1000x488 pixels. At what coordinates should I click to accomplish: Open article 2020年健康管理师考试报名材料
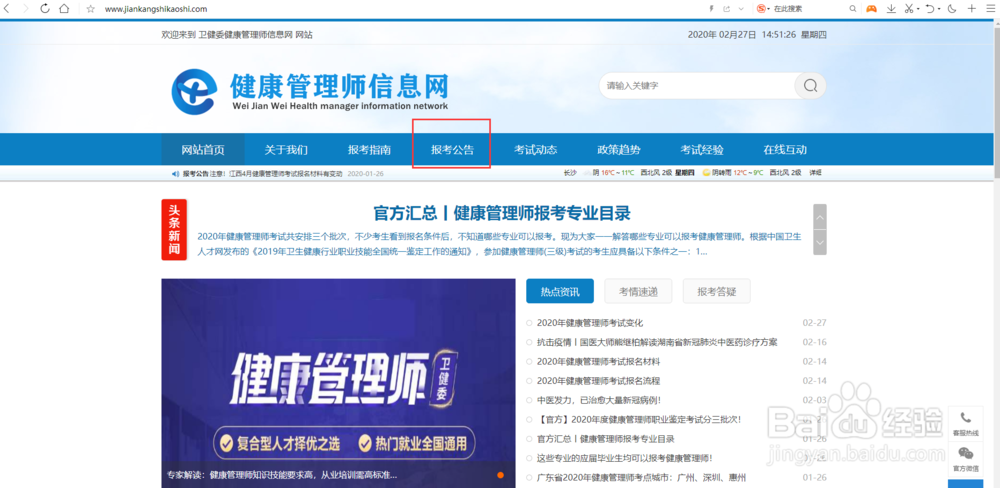(x=598, y=362)
